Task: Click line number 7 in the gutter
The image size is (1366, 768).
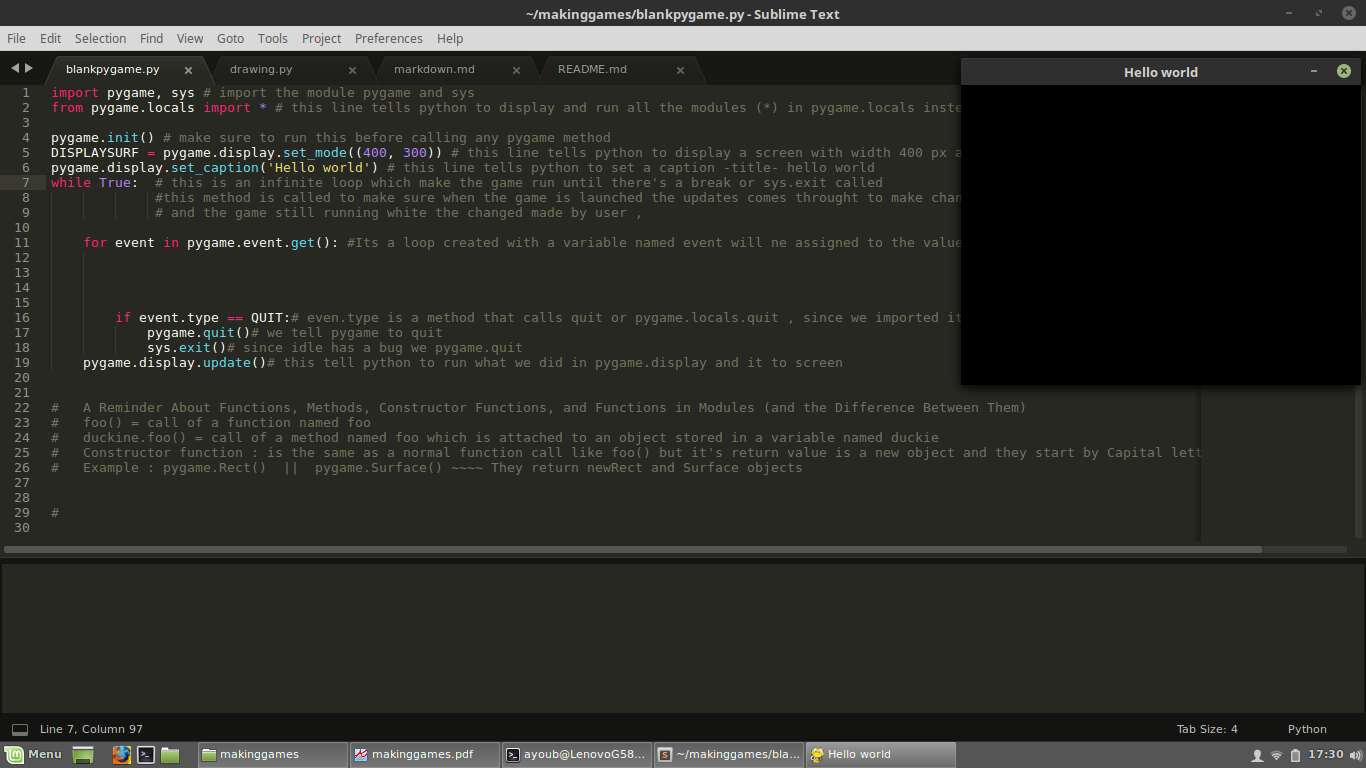Action: pyautogui.click(x=26, y=182)
